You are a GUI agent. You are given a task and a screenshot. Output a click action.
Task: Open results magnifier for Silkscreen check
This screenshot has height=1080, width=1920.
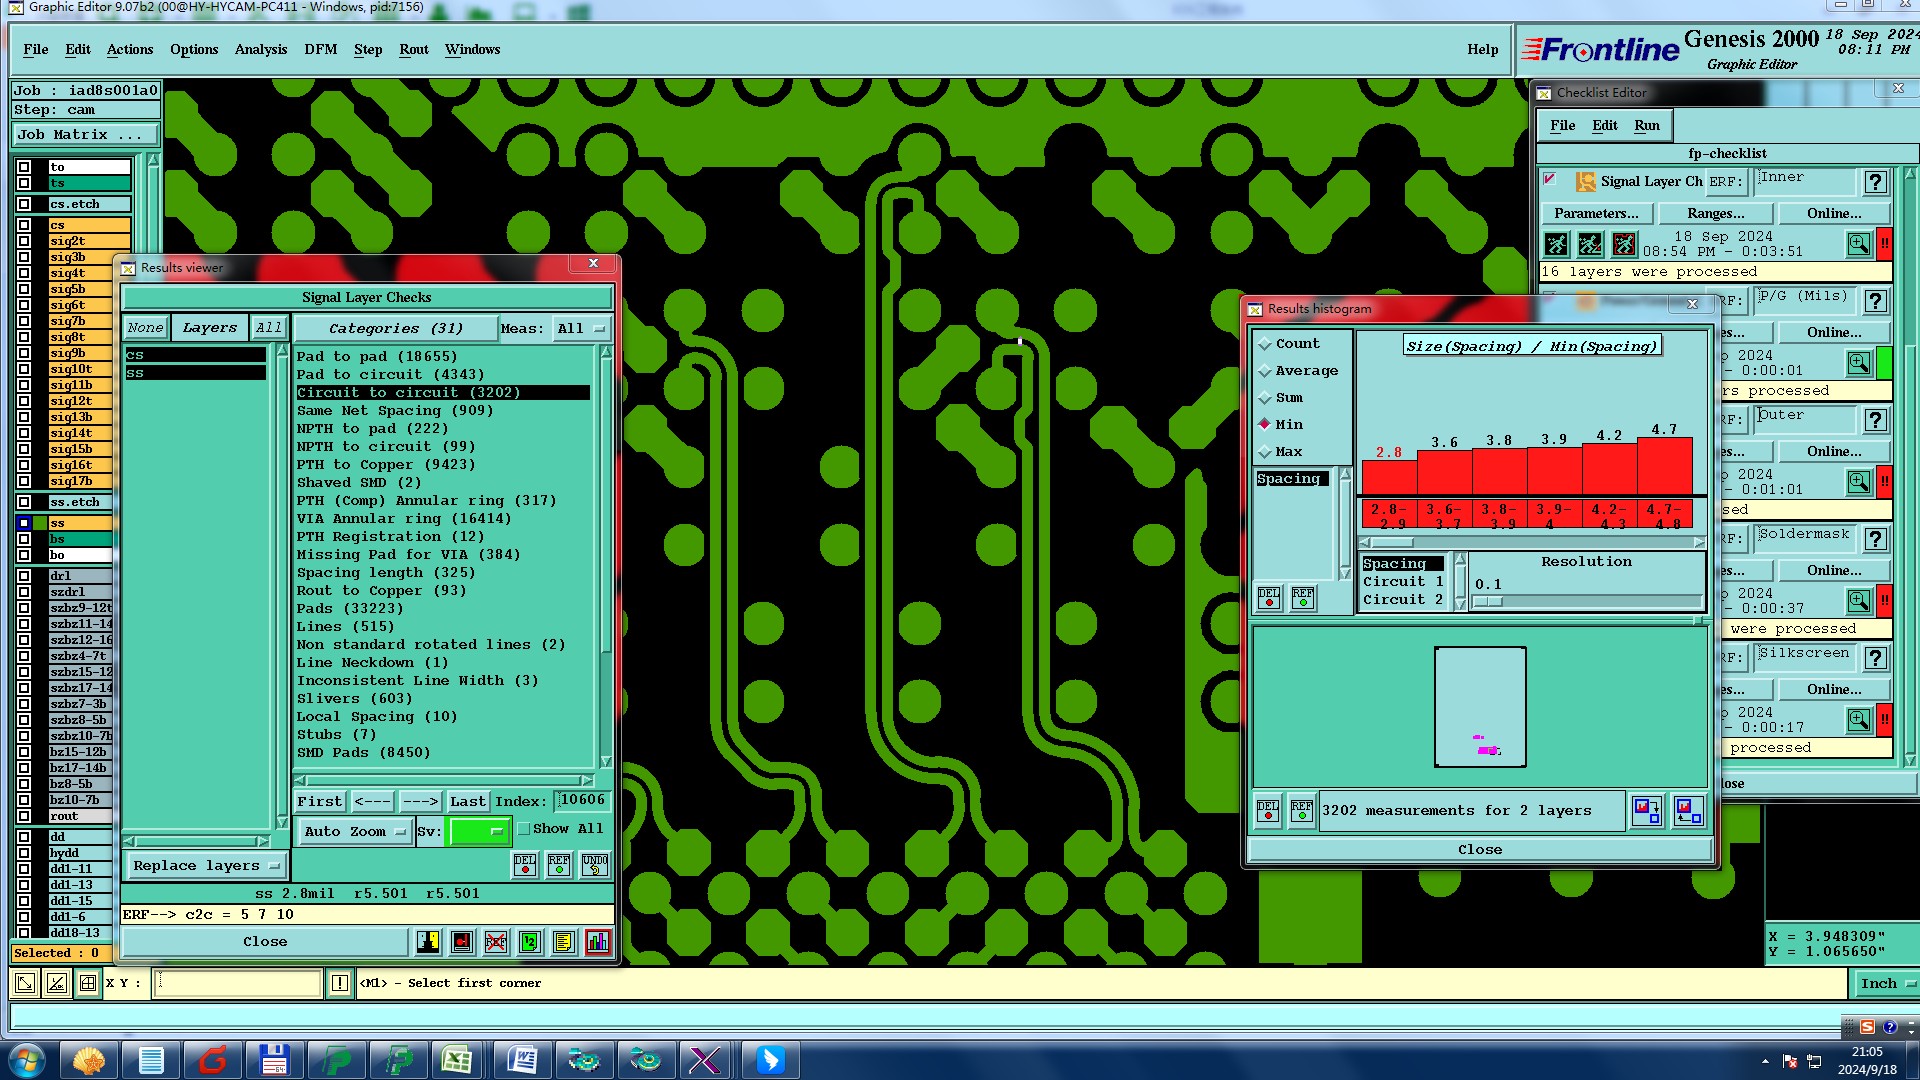(1859, 720)
